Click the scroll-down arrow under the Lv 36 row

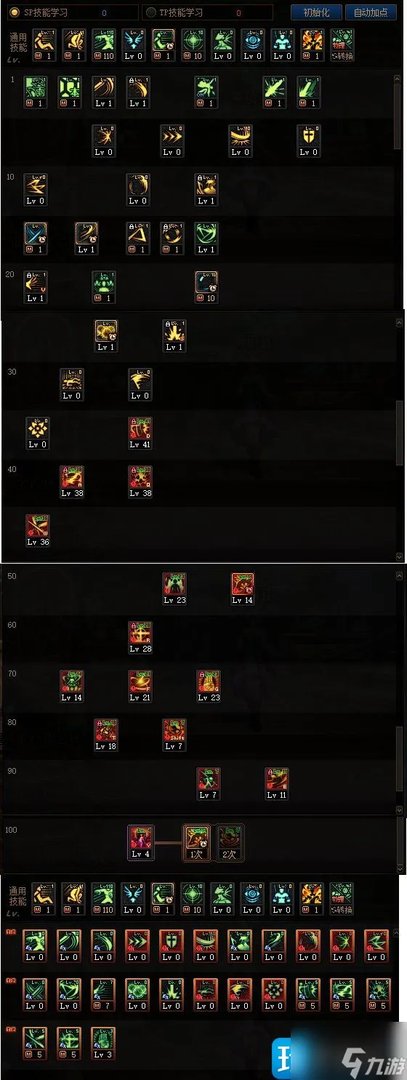click(x=400, y=556)
